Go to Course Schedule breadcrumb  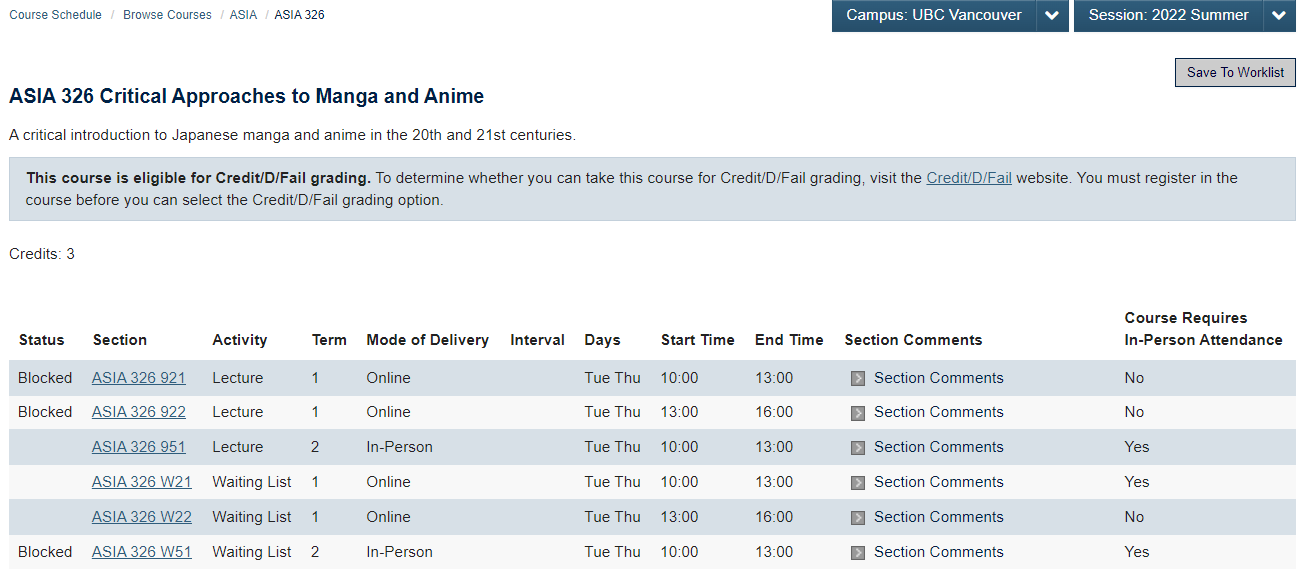(x=55, y=15)
